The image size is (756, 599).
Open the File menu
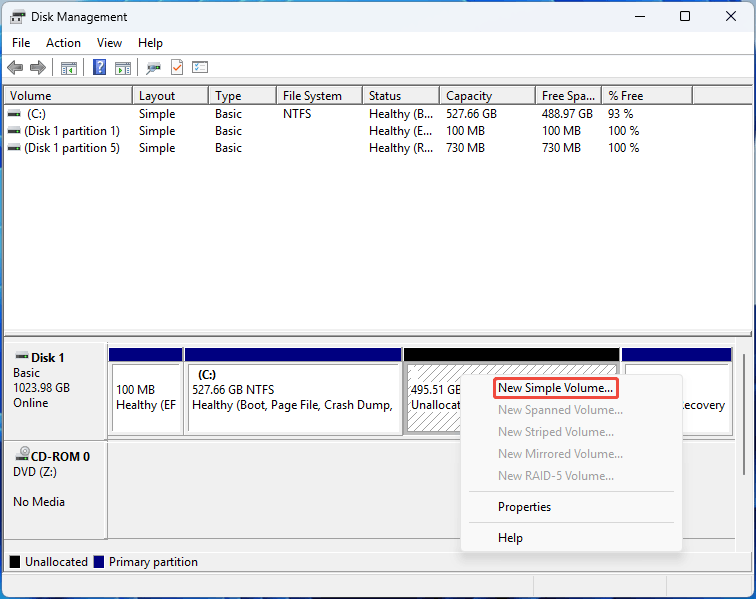click(21, 43)
